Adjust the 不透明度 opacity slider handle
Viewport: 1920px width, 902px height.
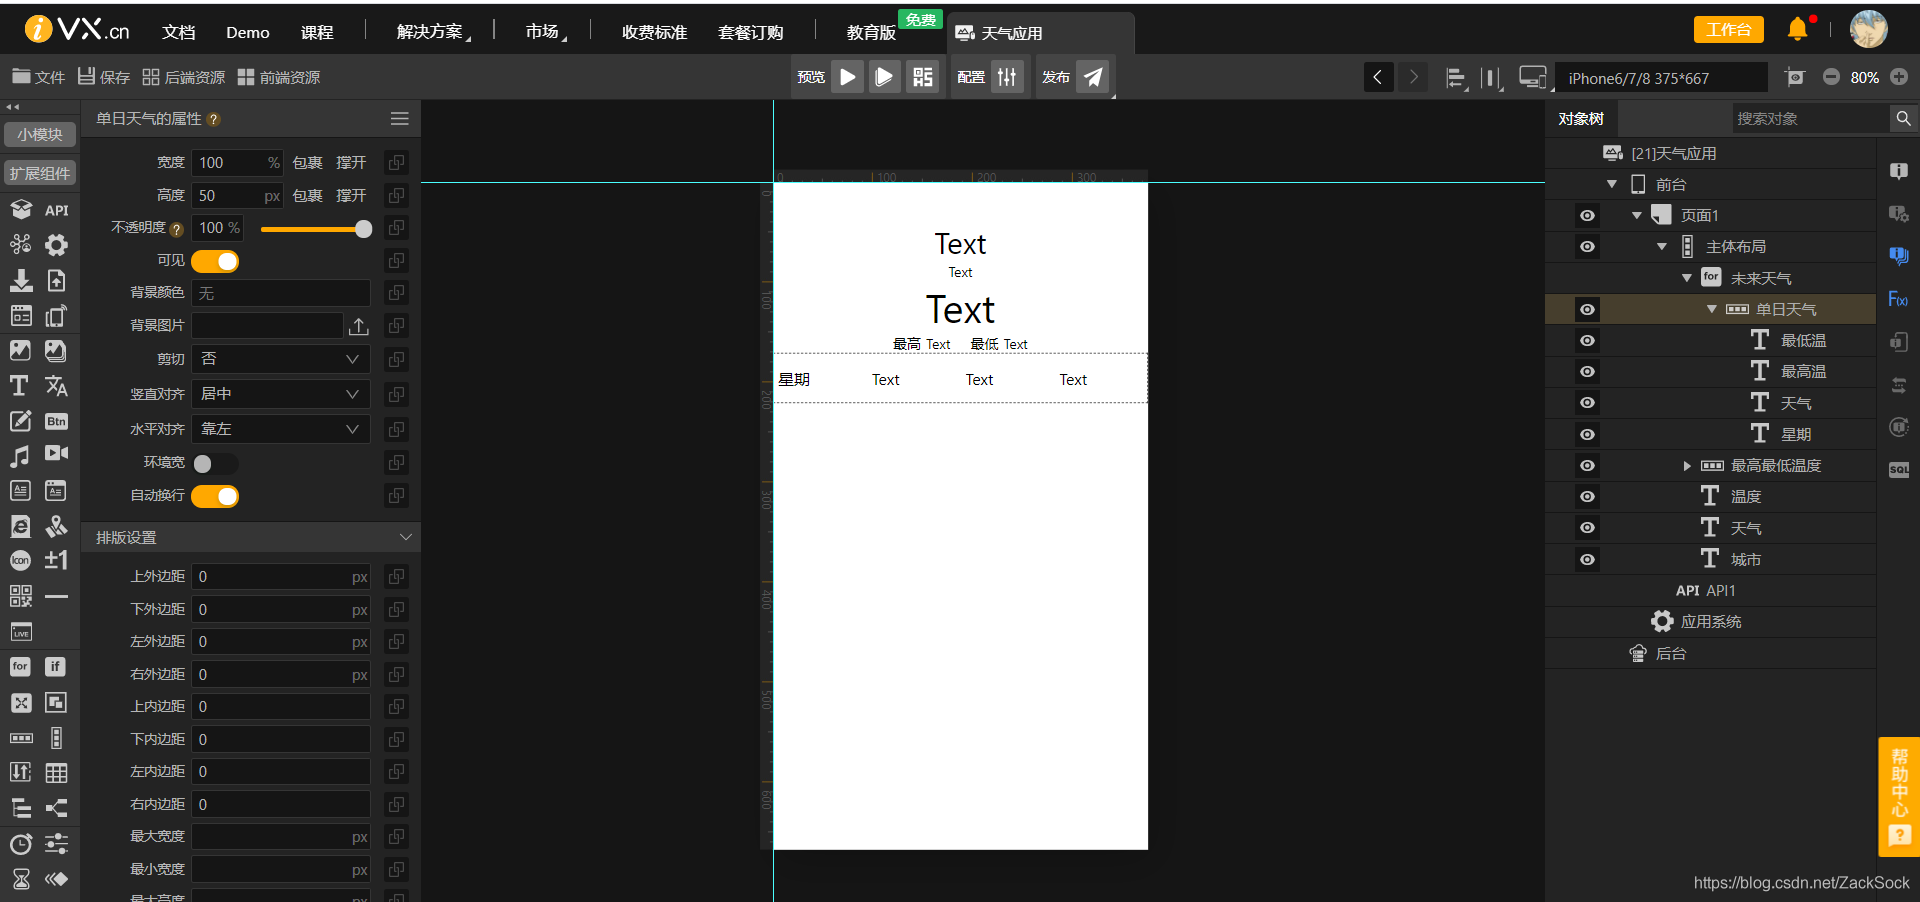(363, 229)
